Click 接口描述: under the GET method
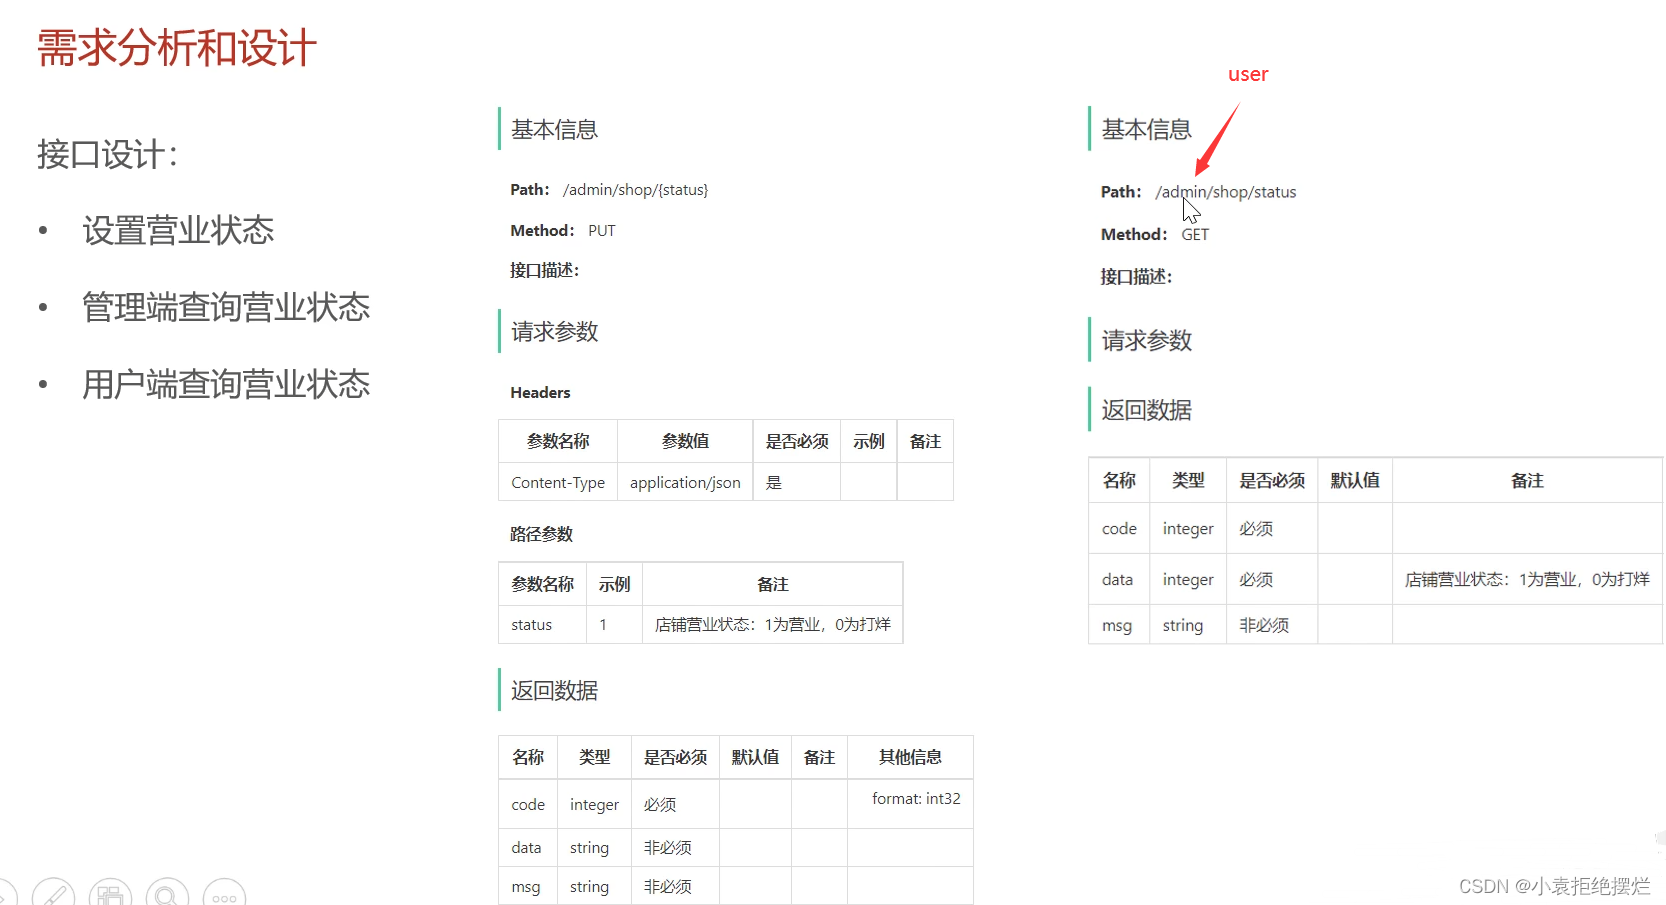 click(x=1136, y=276)
